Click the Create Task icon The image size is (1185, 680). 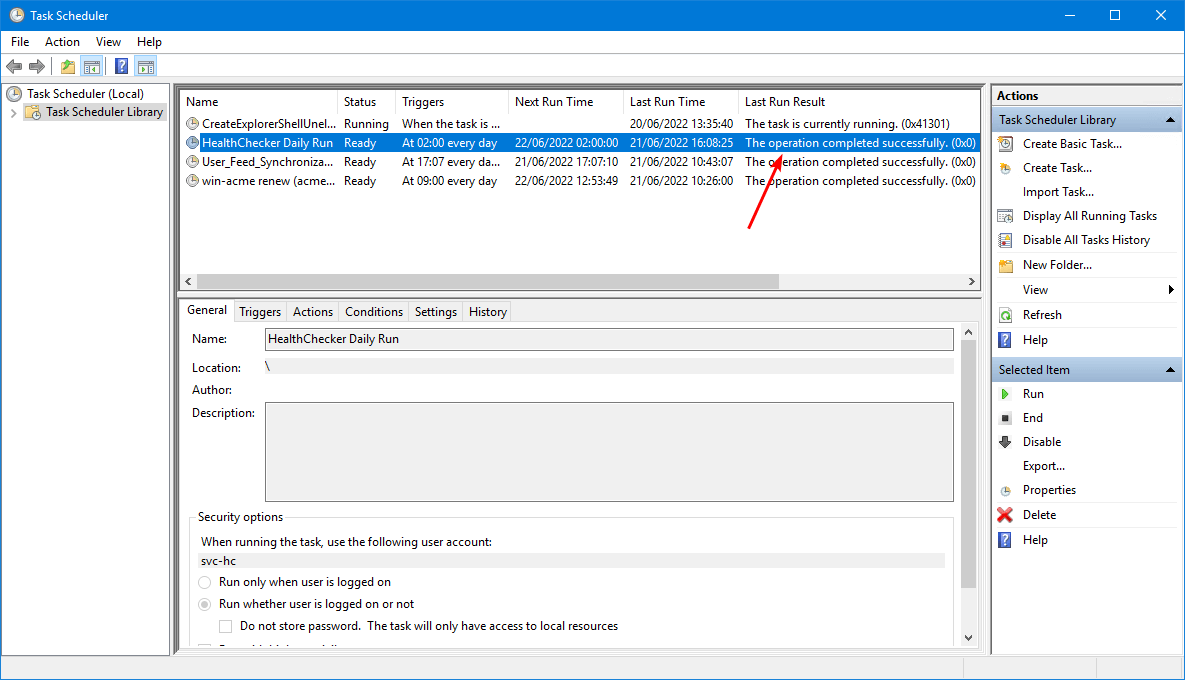[x=1005, y=168]
